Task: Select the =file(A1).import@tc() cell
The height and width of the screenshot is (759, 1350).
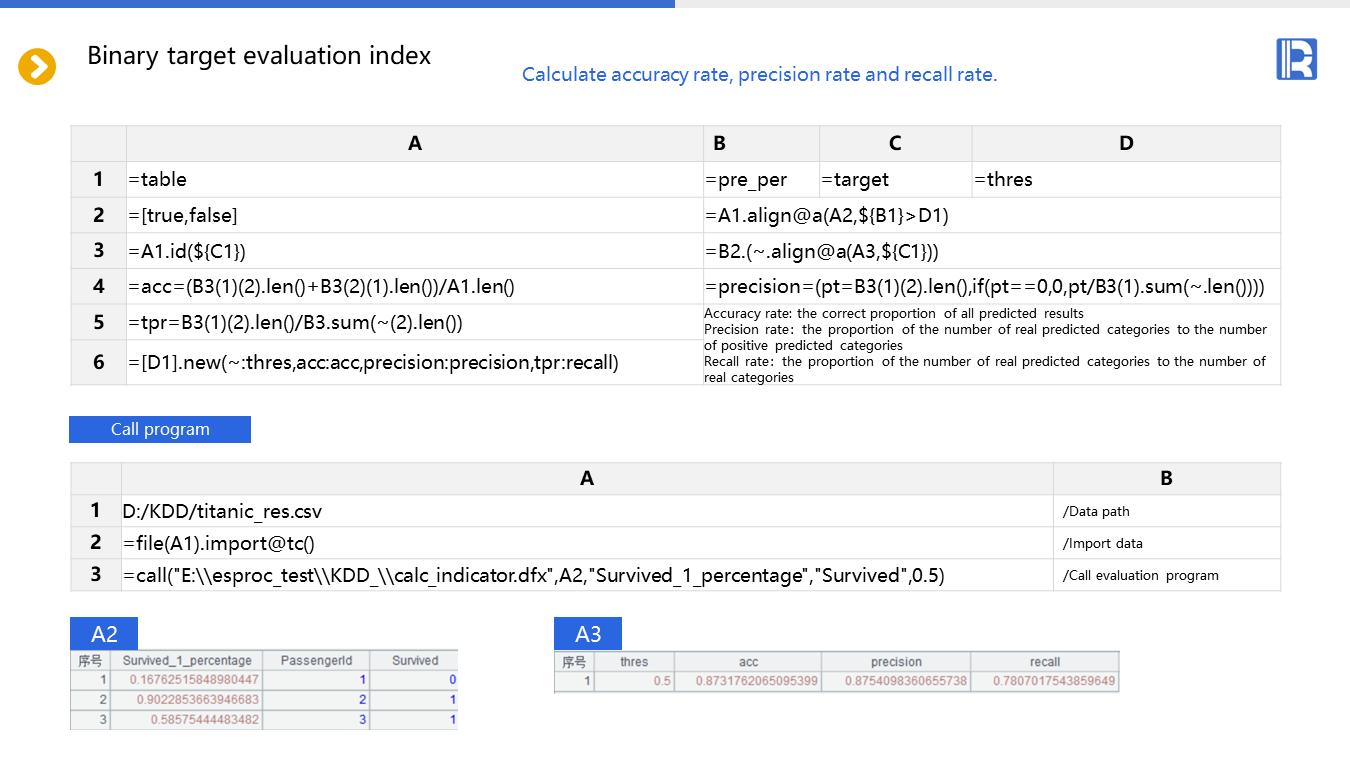Action: tap(586, 543)
